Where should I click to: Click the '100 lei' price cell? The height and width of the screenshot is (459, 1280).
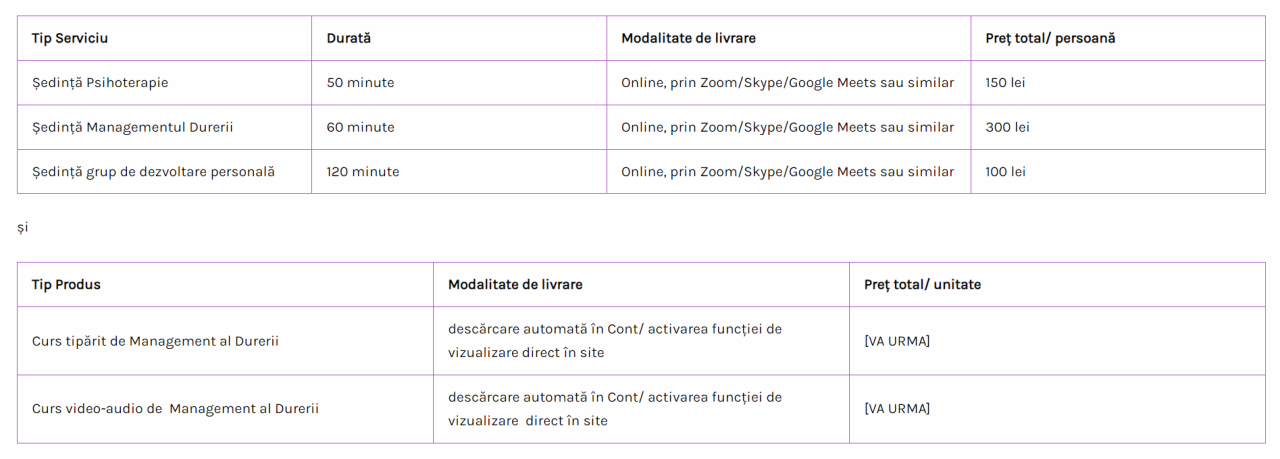pyautogui.click(x=1005, y=172)
